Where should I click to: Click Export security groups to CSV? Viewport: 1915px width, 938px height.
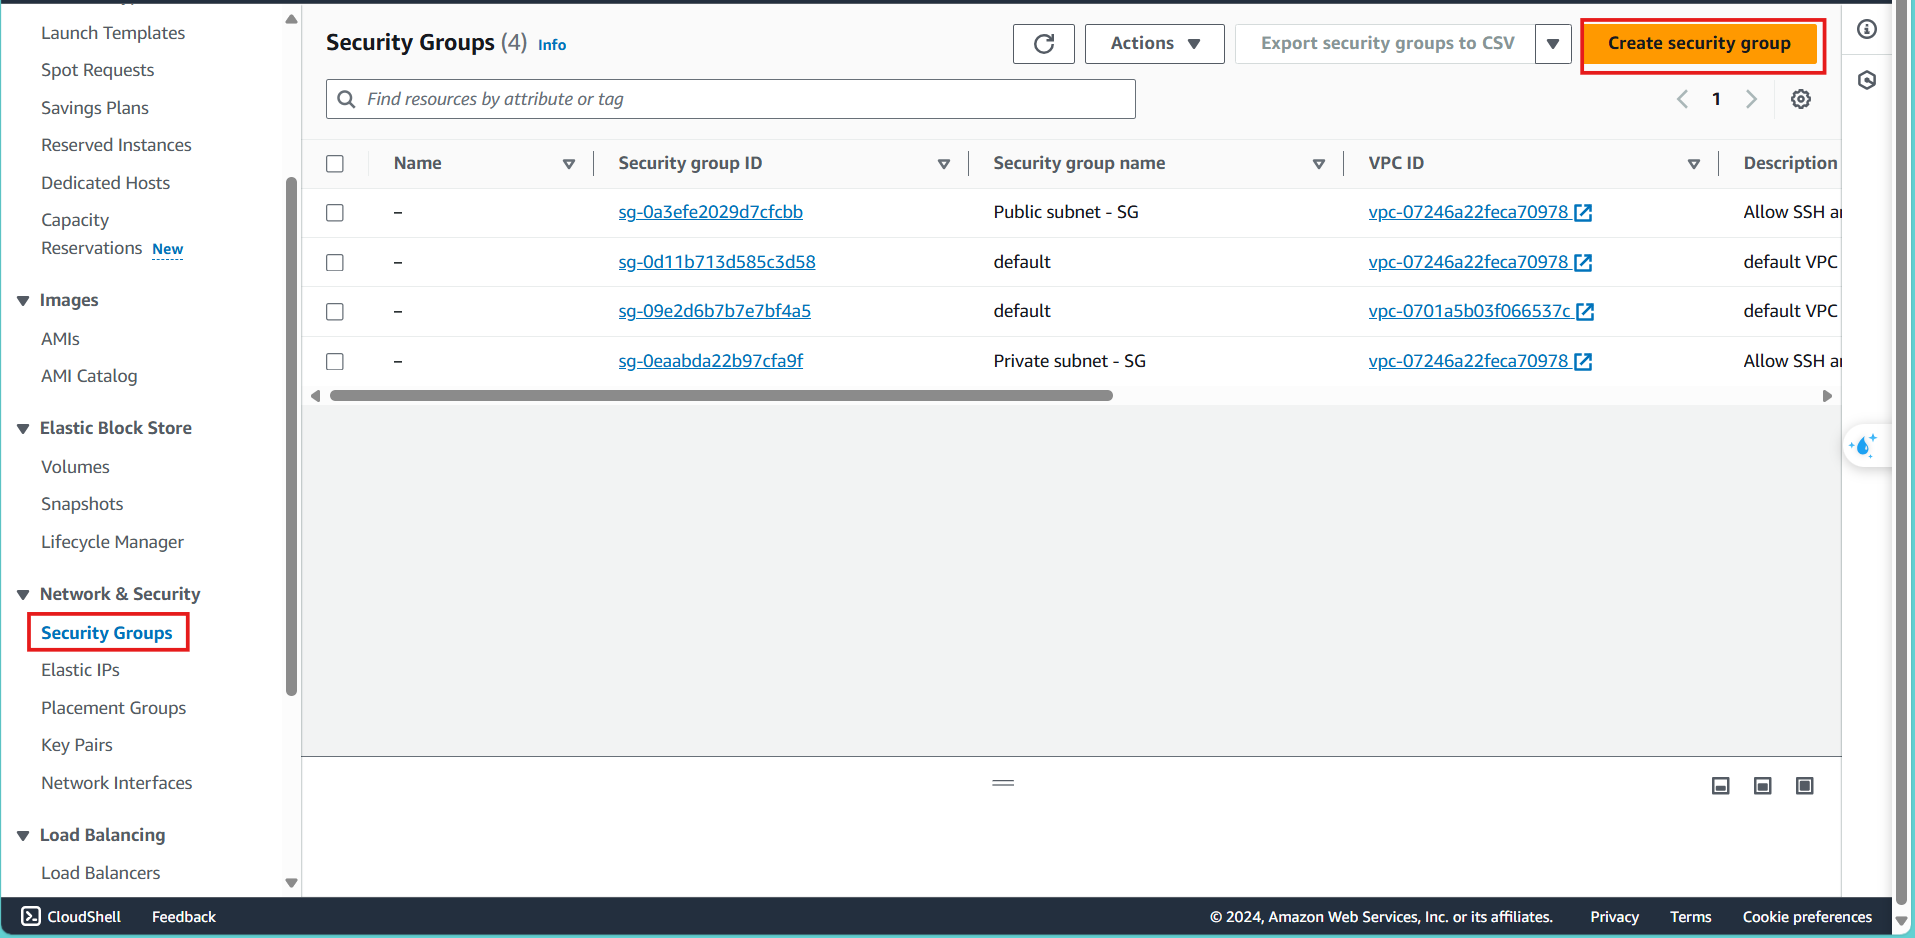click(x=1387, y=44)
